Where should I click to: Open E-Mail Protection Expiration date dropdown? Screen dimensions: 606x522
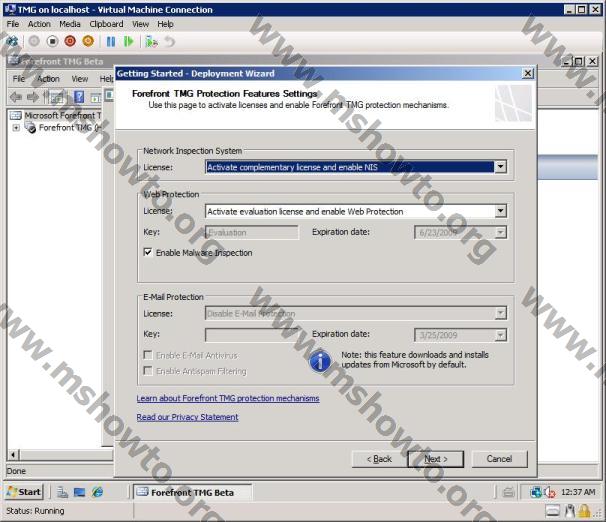(500, 335)
